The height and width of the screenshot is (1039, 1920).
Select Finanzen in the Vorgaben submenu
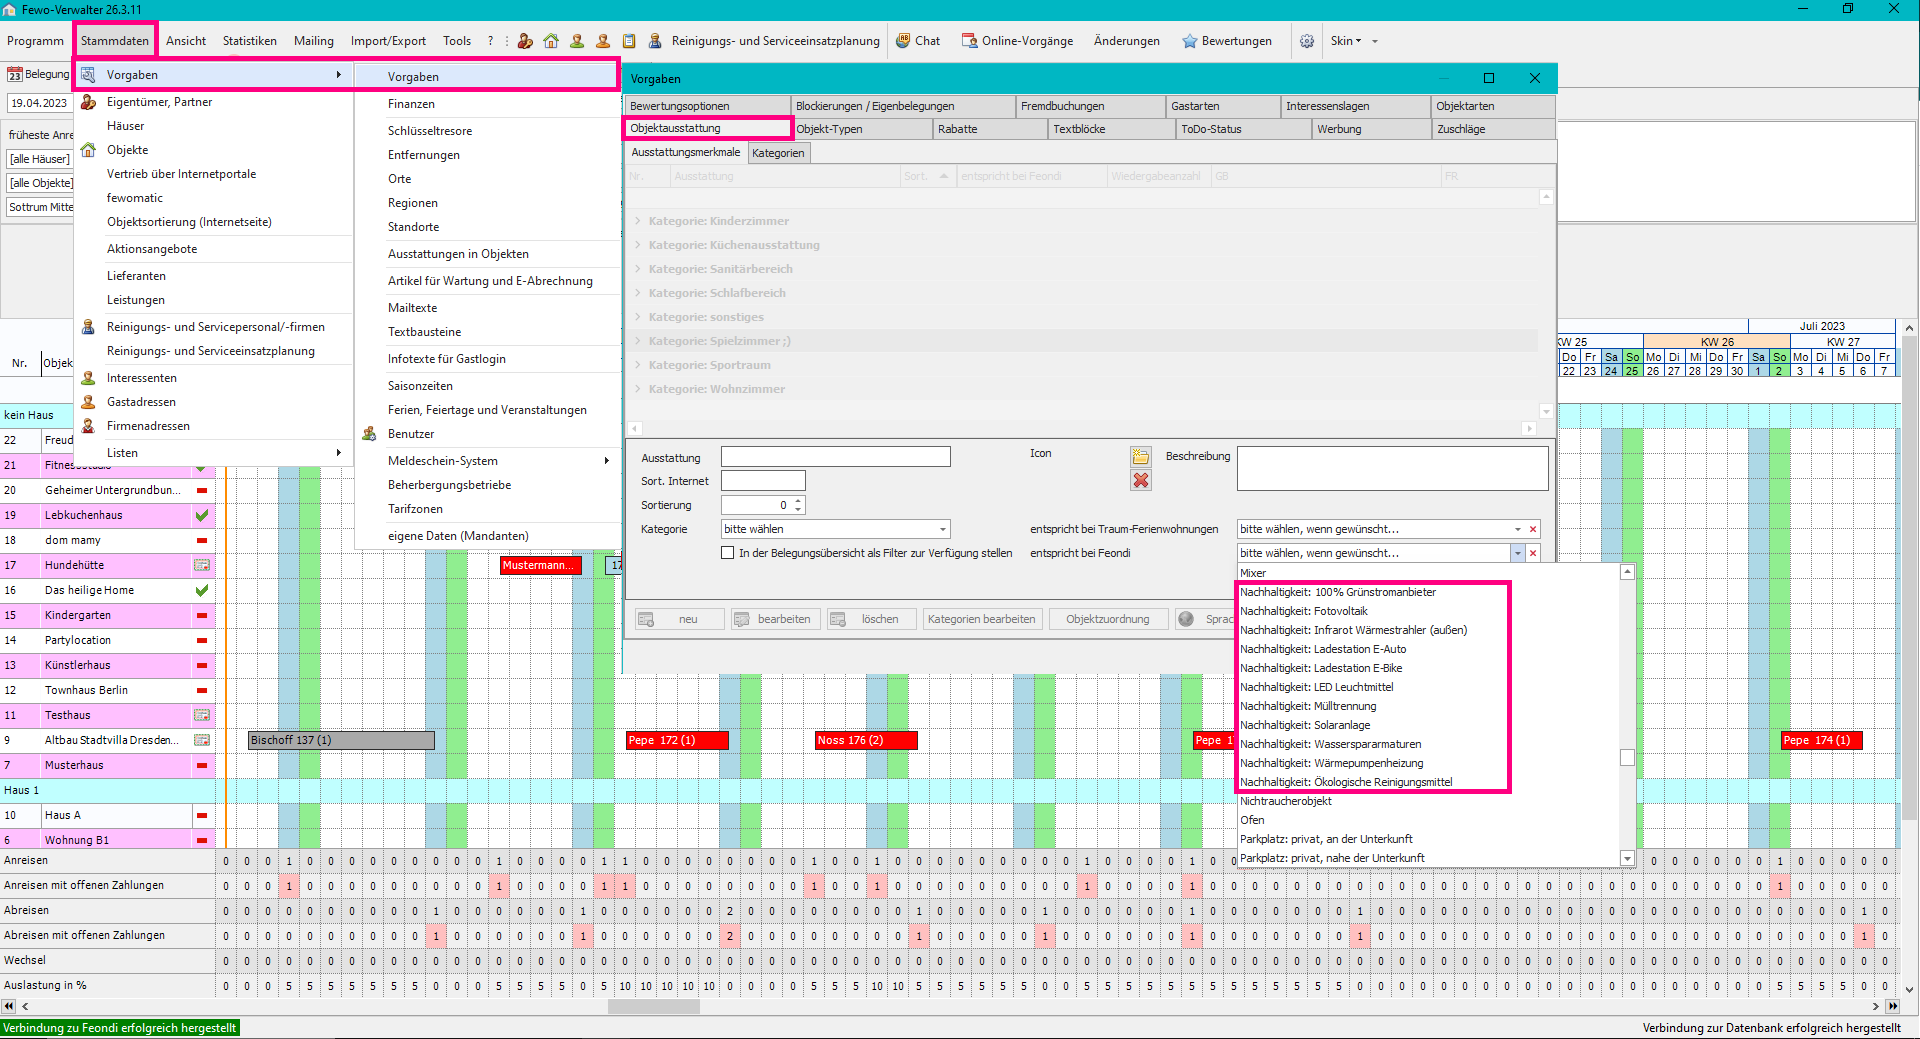411,104
